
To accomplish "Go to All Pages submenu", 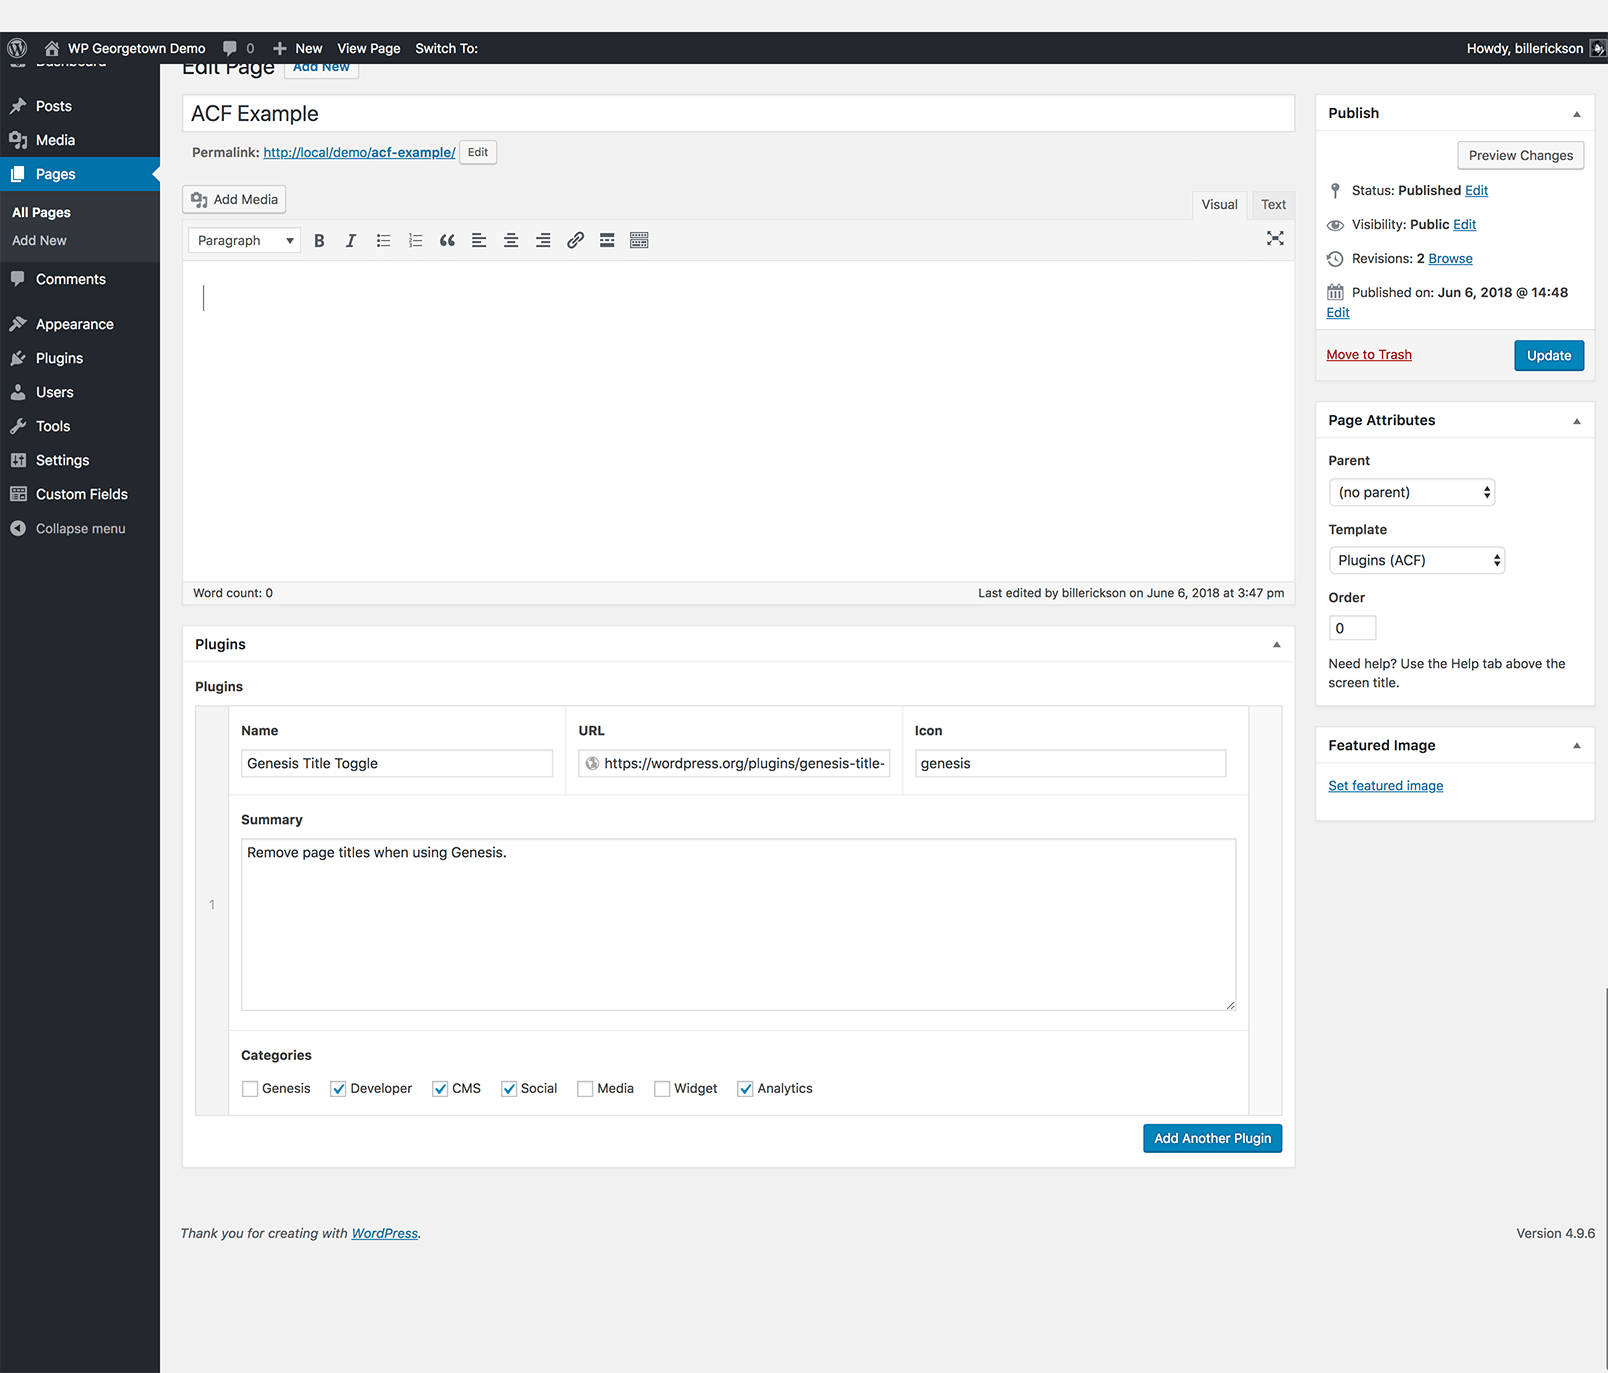I will coord(41,212).
